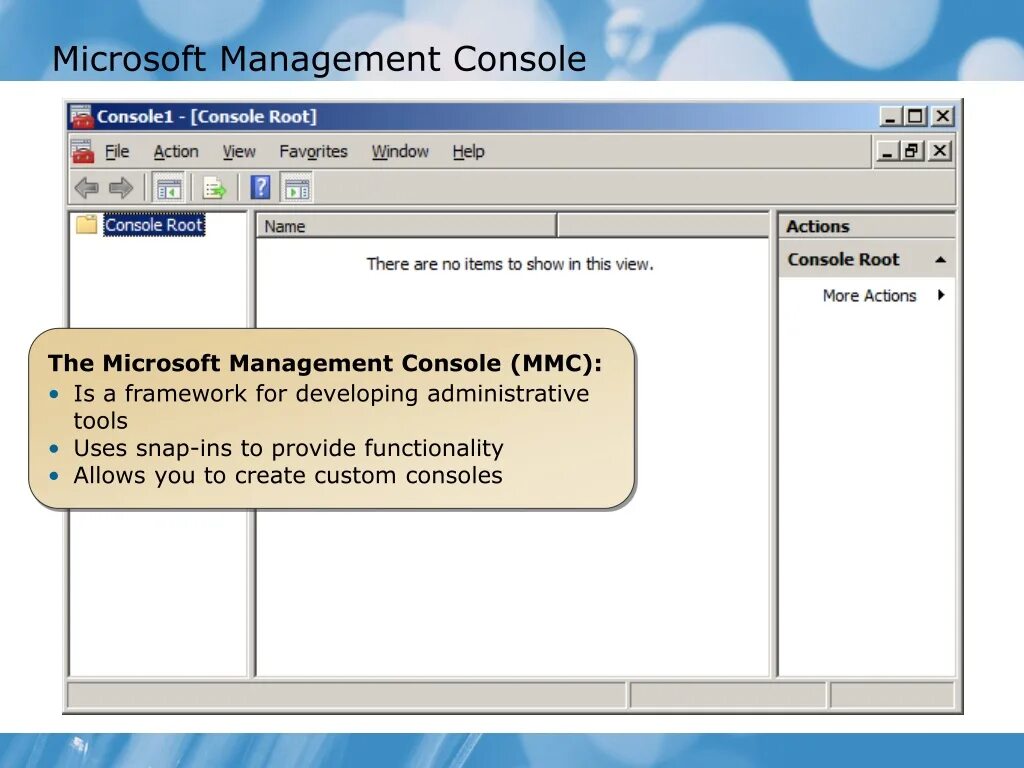Click More Actions in the Actions pane
Image resolution: width=1024 pixels, height=768 pixels.
(x=869, y=296)
